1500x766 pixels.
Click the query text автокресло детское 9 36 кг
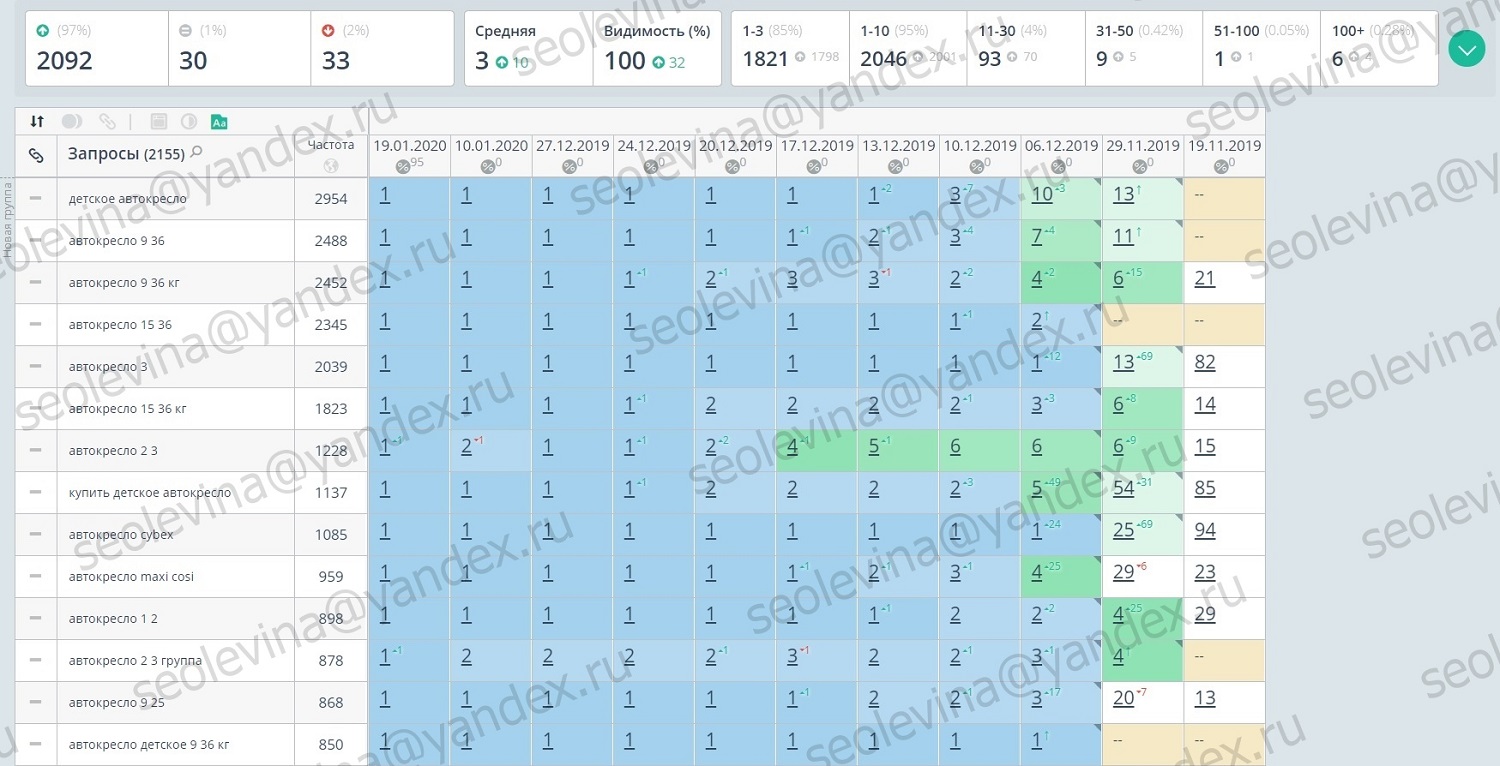149,745
